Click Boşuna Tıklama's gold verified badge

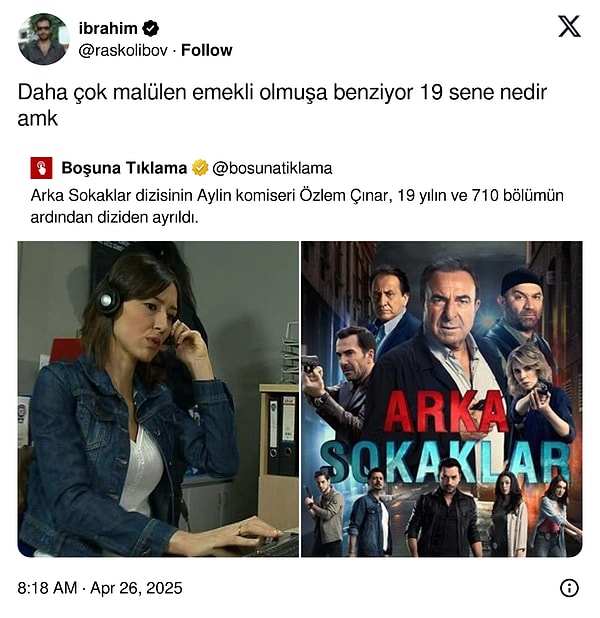click(200, 168)
